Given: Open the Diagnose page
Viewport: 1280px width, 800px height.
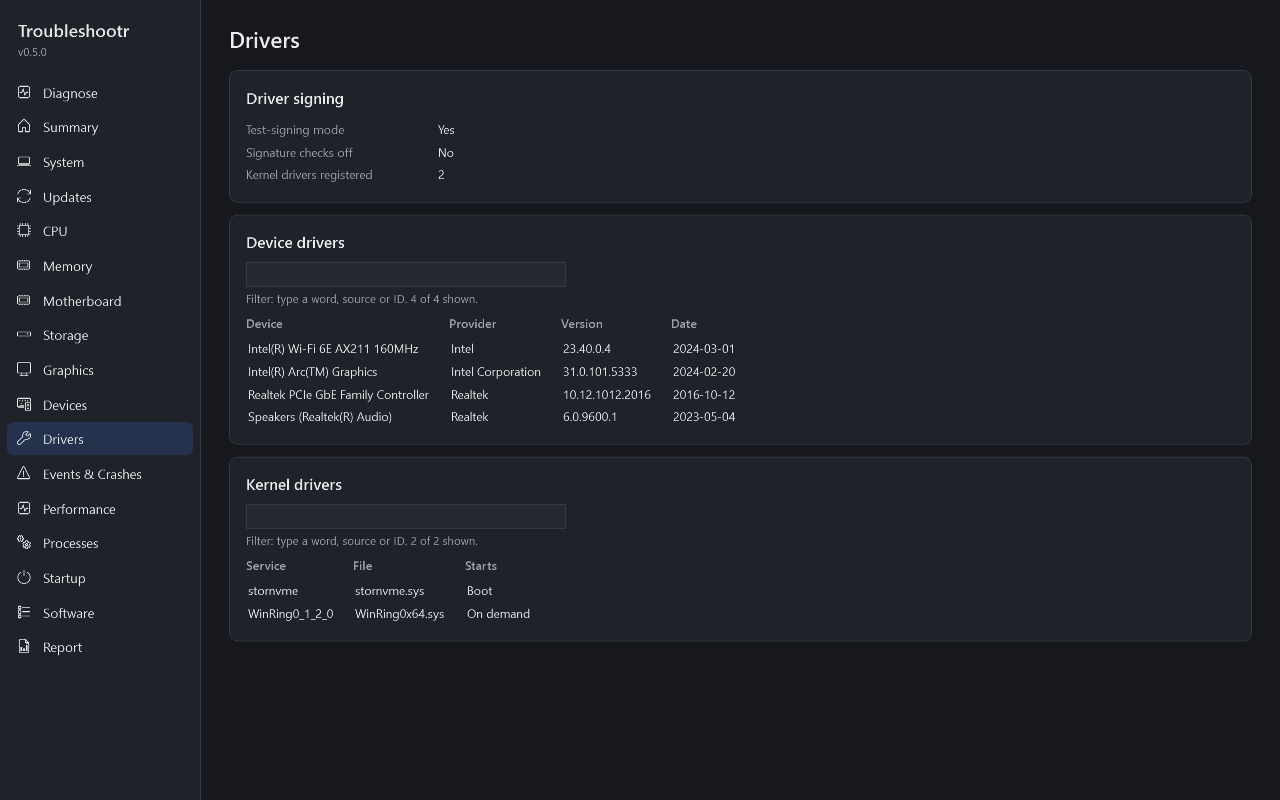Looking at the screenshot, I should pos(70,93).
